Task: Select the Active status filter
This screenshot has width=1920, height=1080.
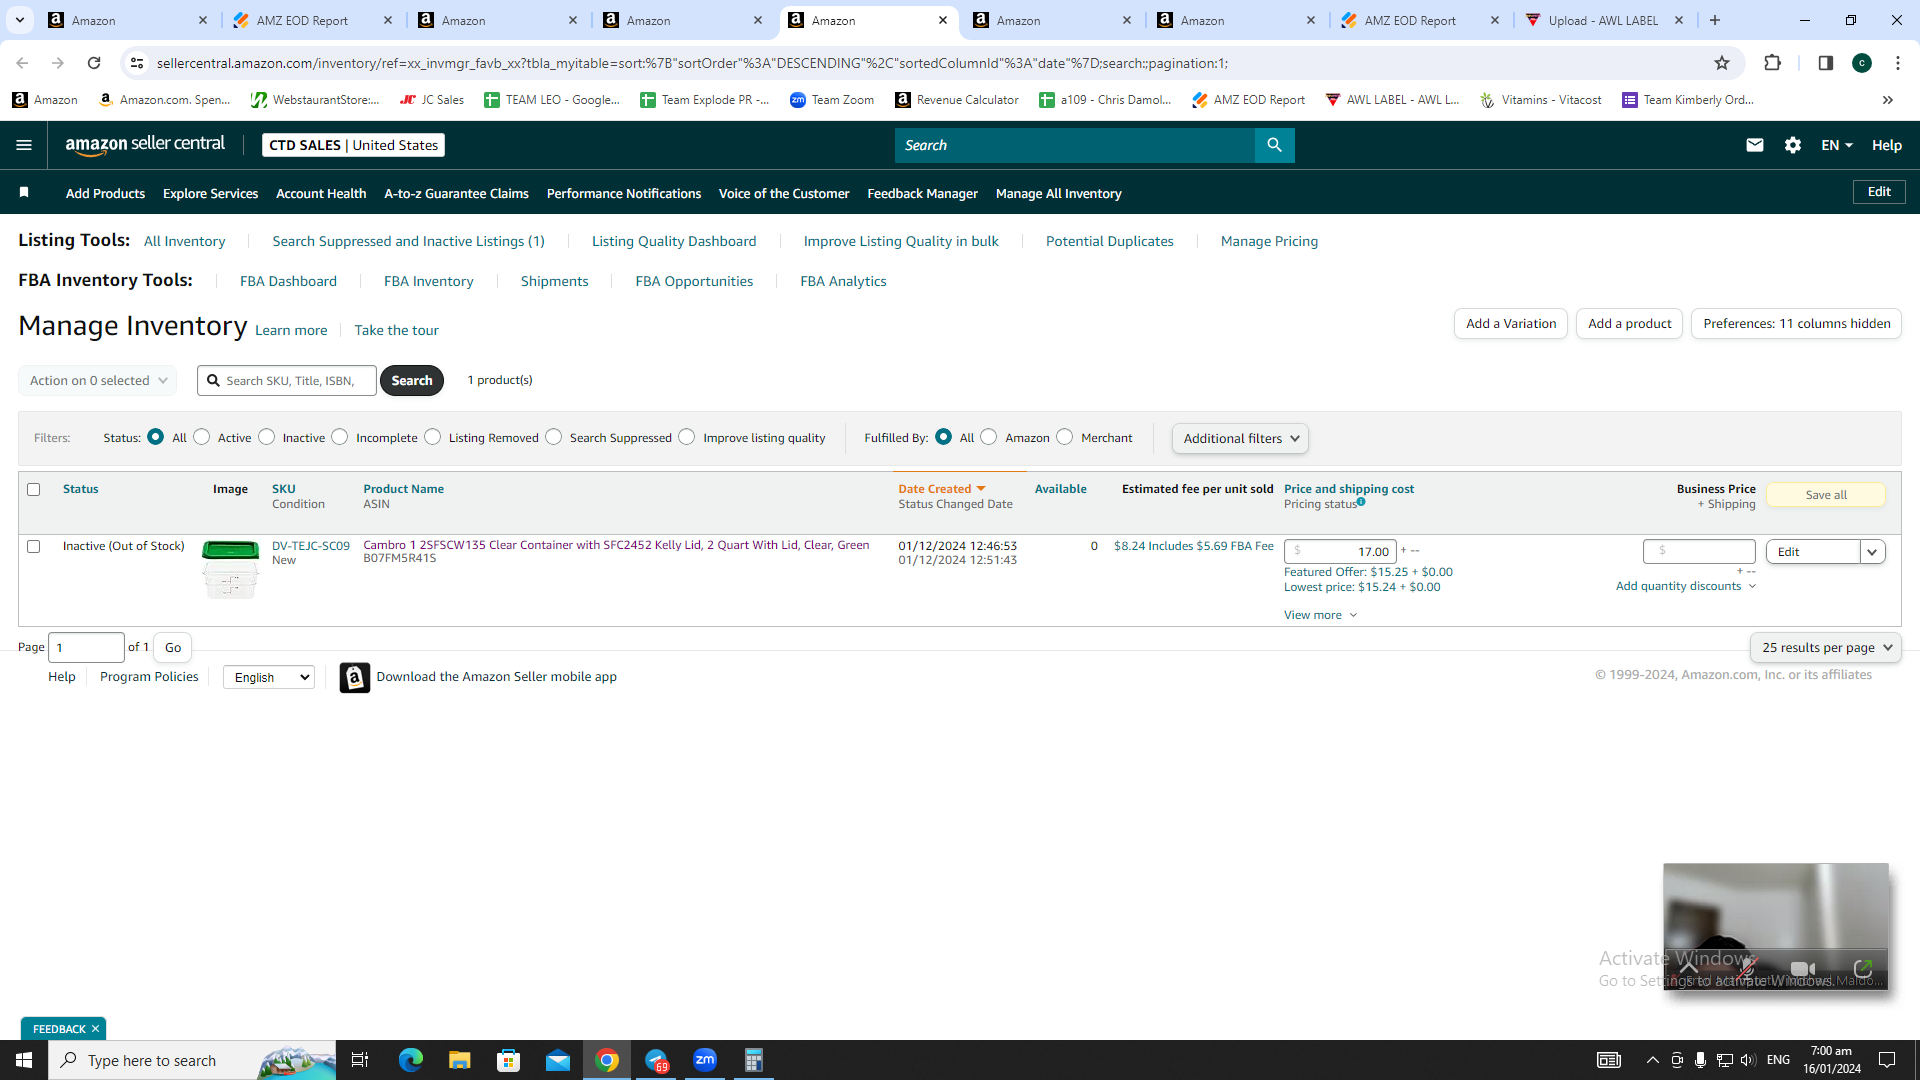Action: [x=202, y=437]
